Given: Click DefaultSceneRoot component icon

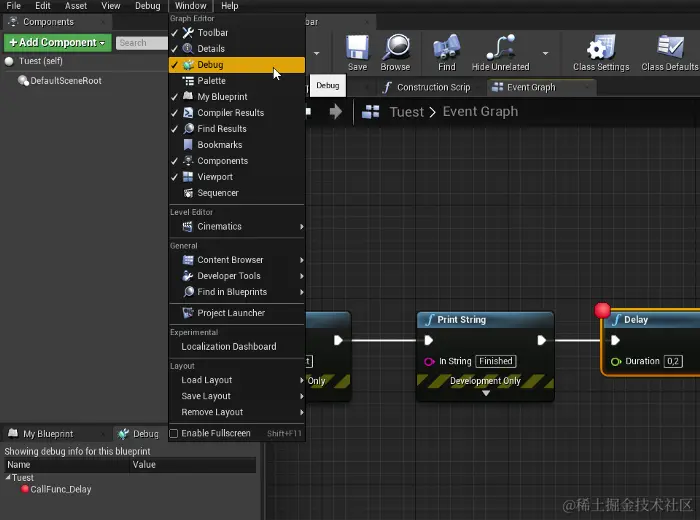Looking at the screenshot, I should pyautogui.click(x=23, y=80).
